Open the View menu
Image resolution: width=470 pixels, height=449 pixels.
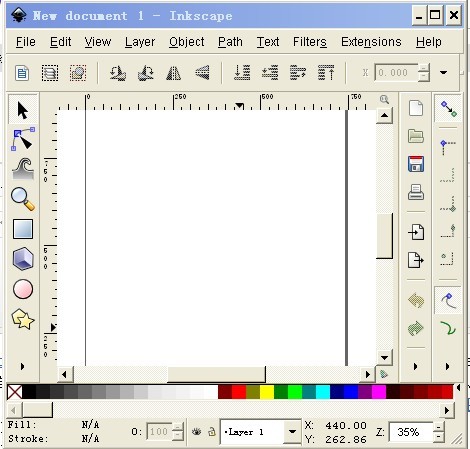(x=98, y=42)
